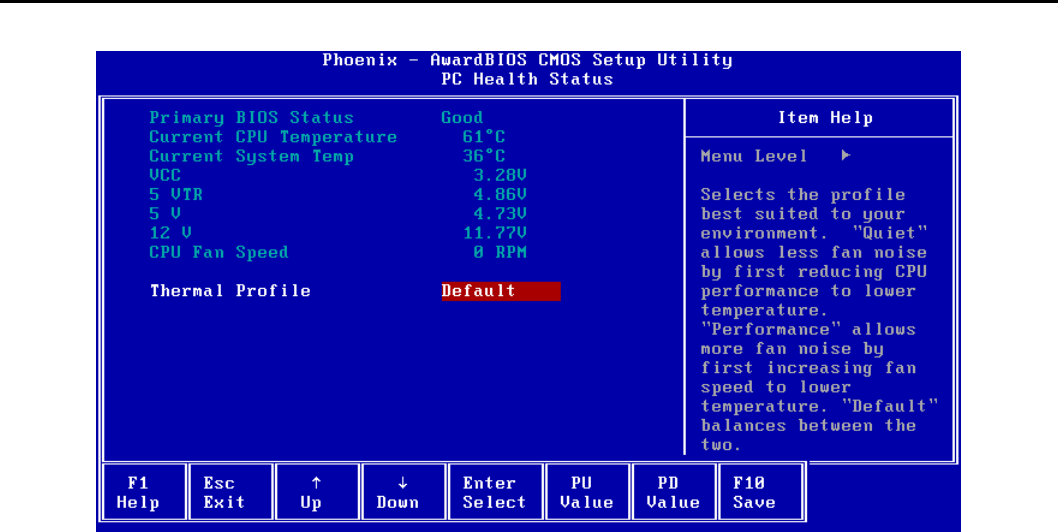
Task: Click the Menu Level text
Action: [x=754, y=156]
